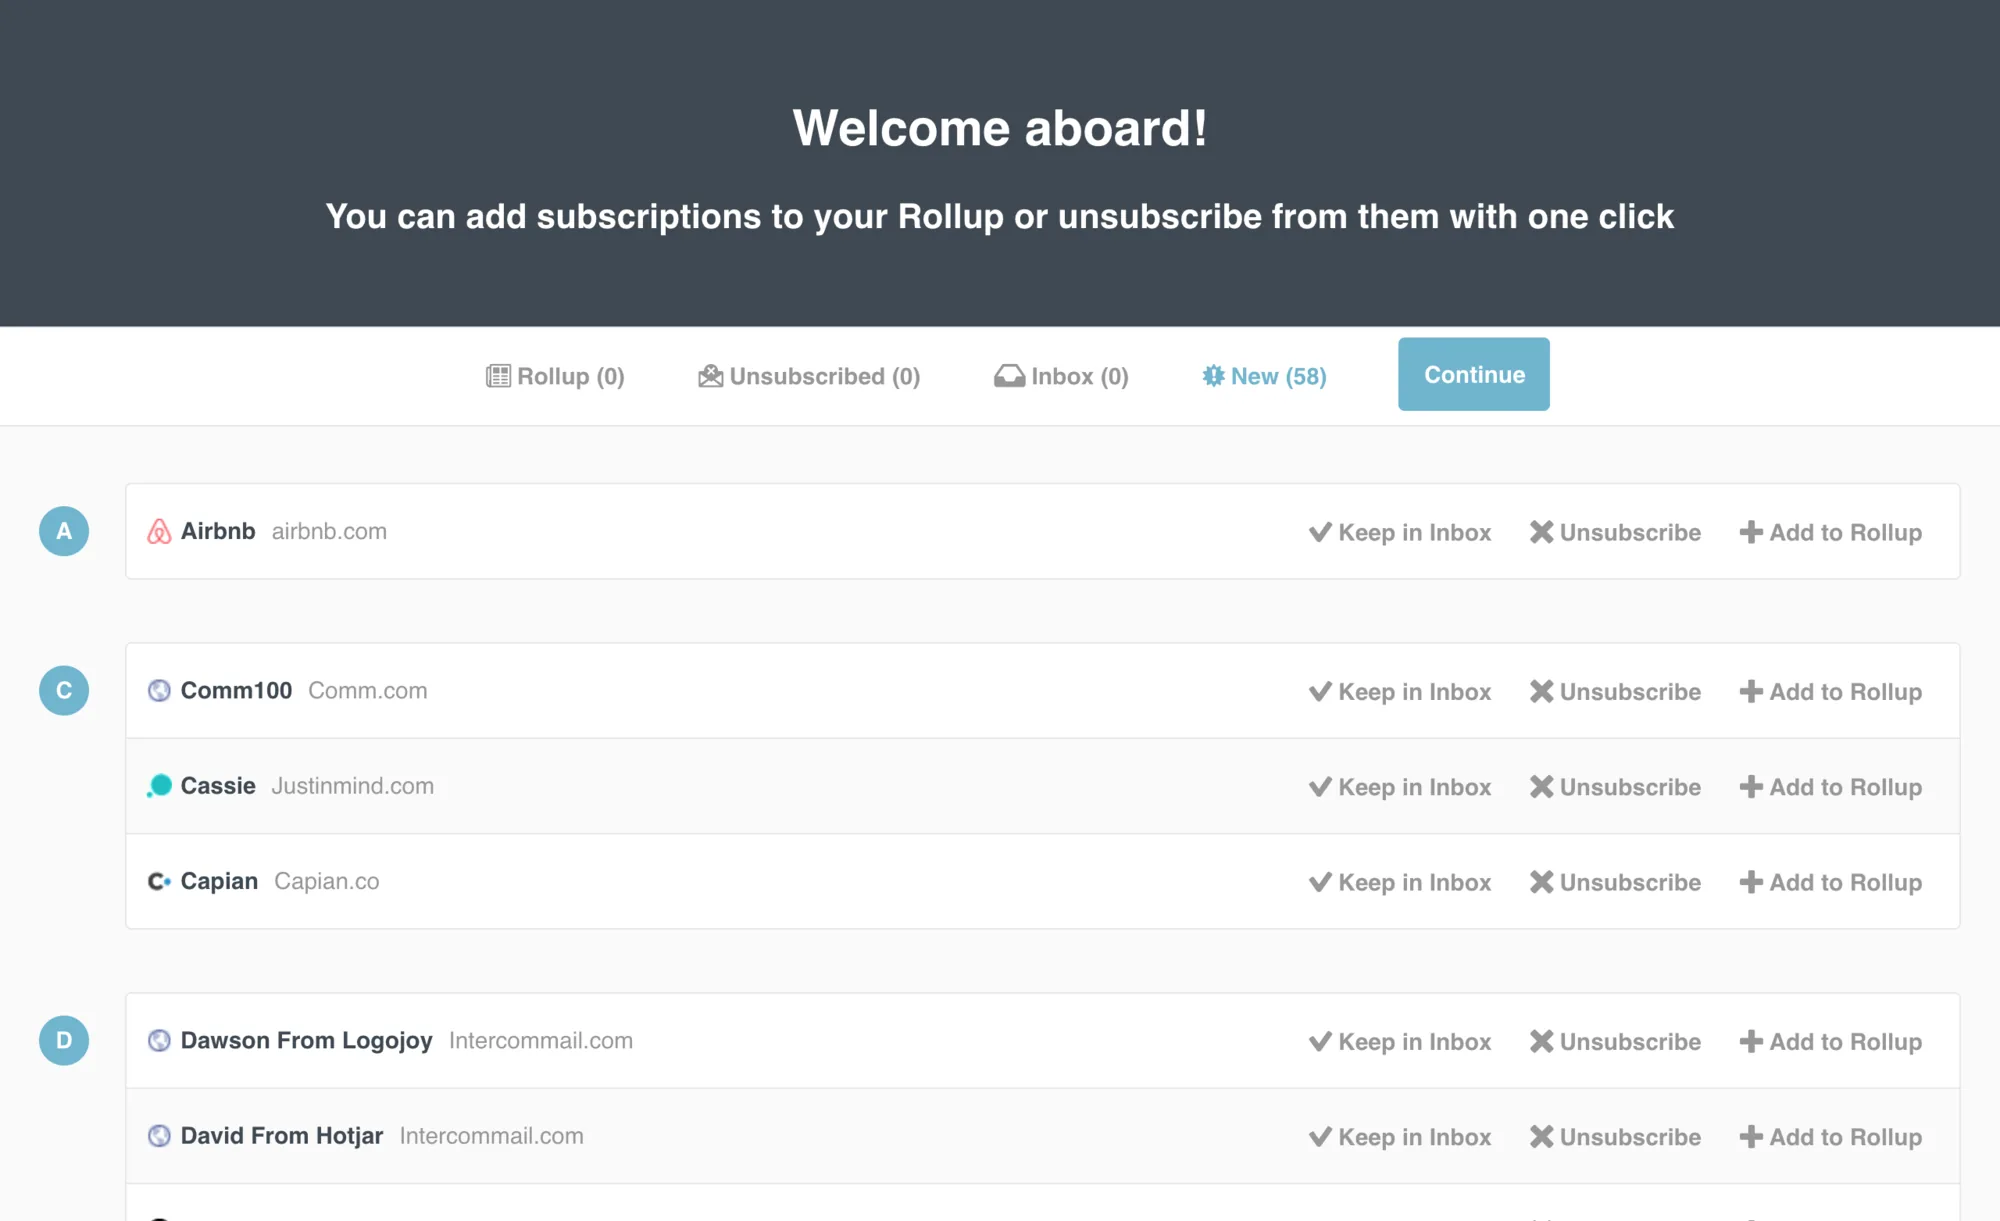Unsubscribe from Dawson From Logojoy
The width and height of the screenshot is (2000, 1221).
[1615, 1041]
